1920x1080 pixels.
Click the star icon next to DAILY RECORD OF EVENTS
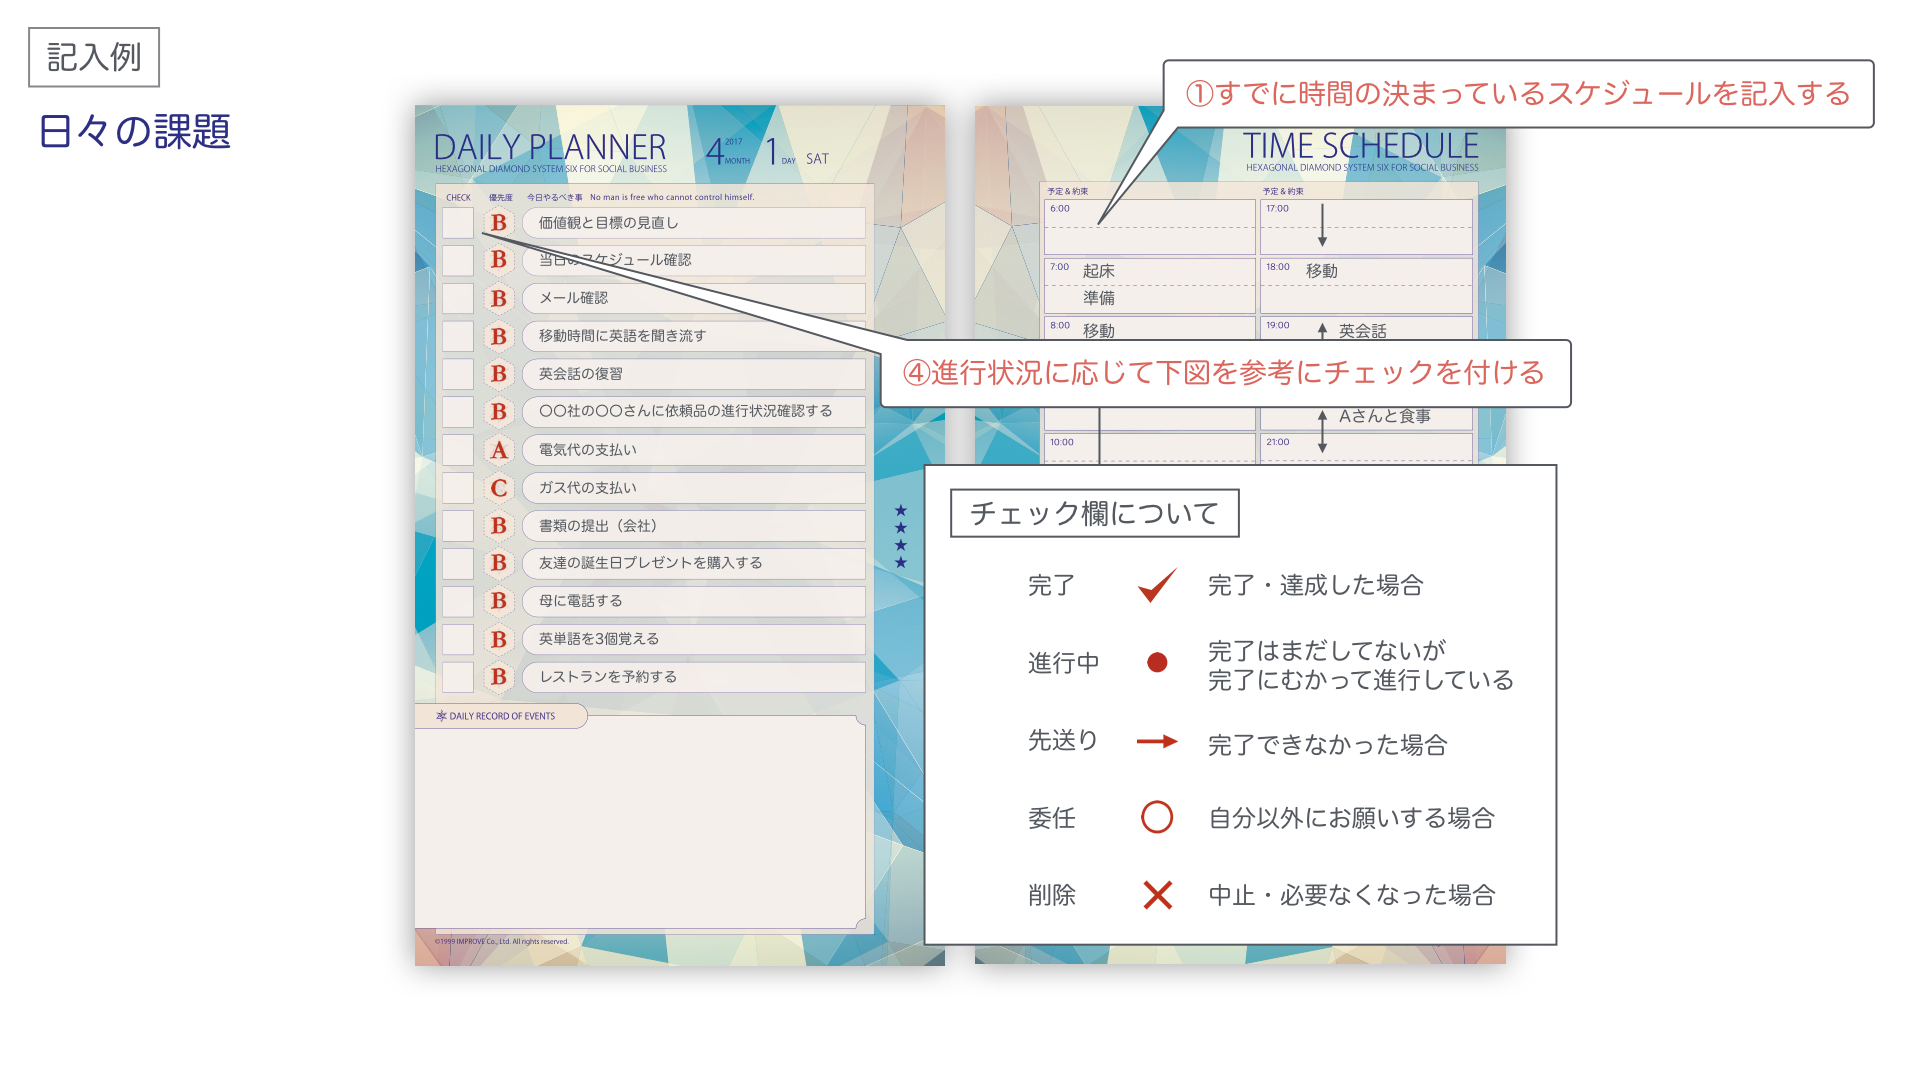pyautogui.click(x=441, y=716)
